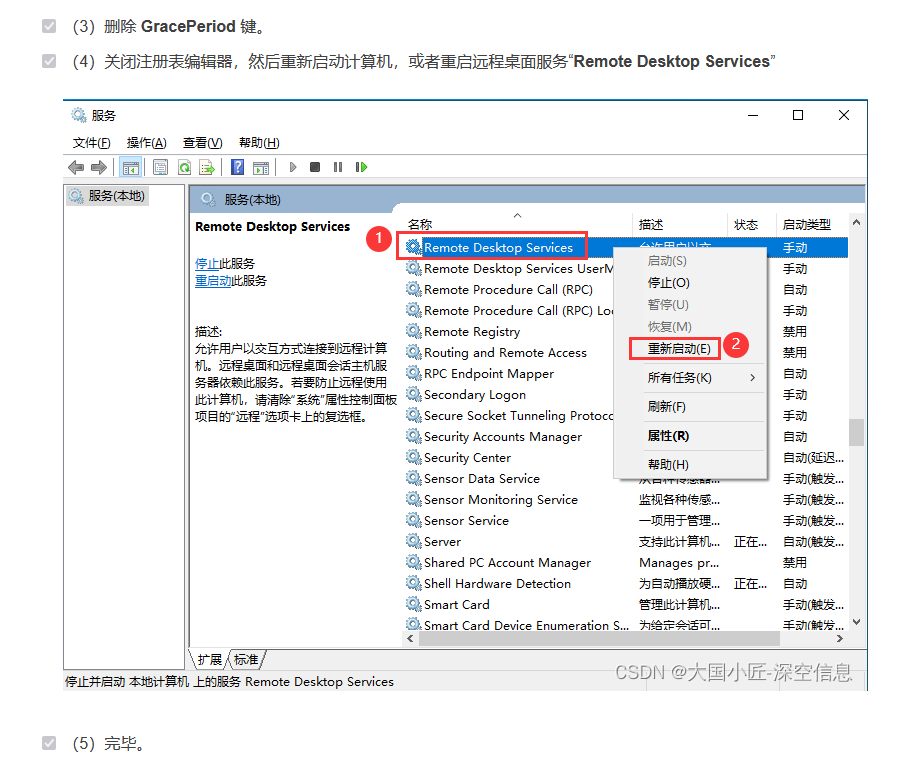
Task: Click the 重启动 service link
Action: (x=213, y=281)
